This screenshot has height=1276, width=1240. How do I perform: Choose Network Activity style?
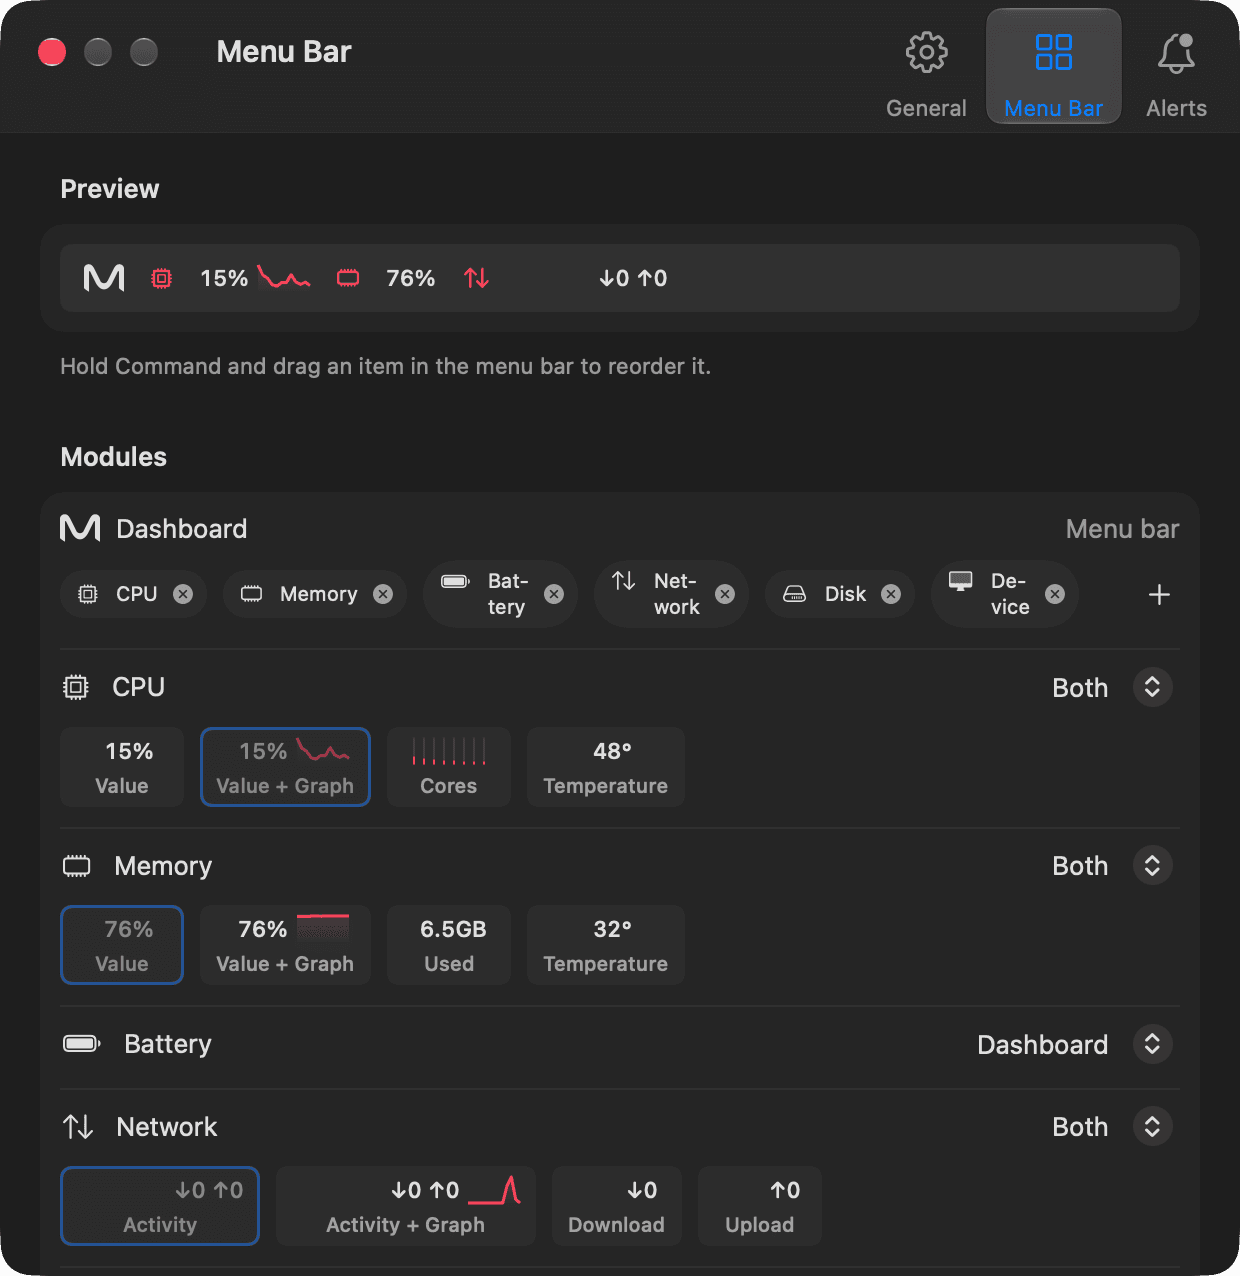click(160, 1206)
